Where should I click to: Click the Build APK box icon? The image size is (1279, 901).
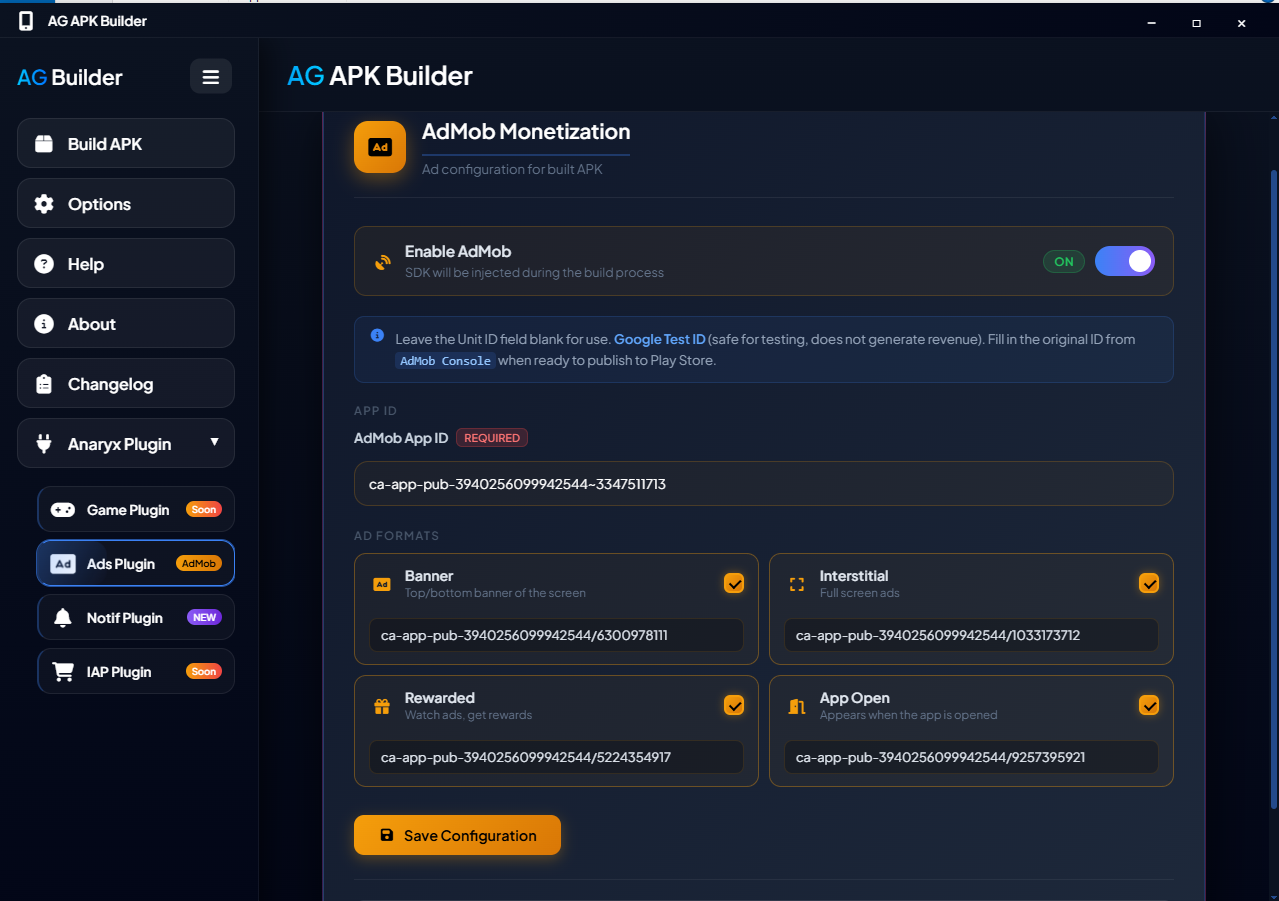tap(44, 144)
